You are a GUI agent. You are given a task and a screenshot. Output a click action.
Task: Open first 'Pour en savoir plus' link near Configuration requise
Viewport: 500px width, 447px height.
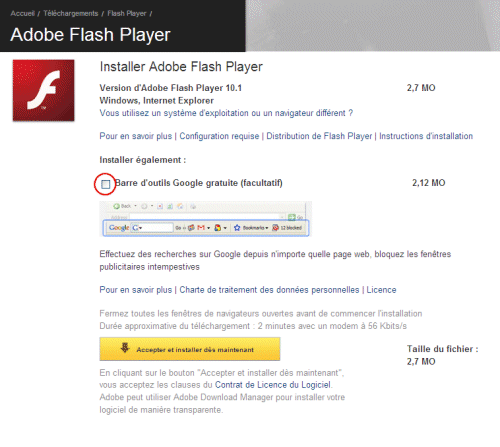(136, 136)
